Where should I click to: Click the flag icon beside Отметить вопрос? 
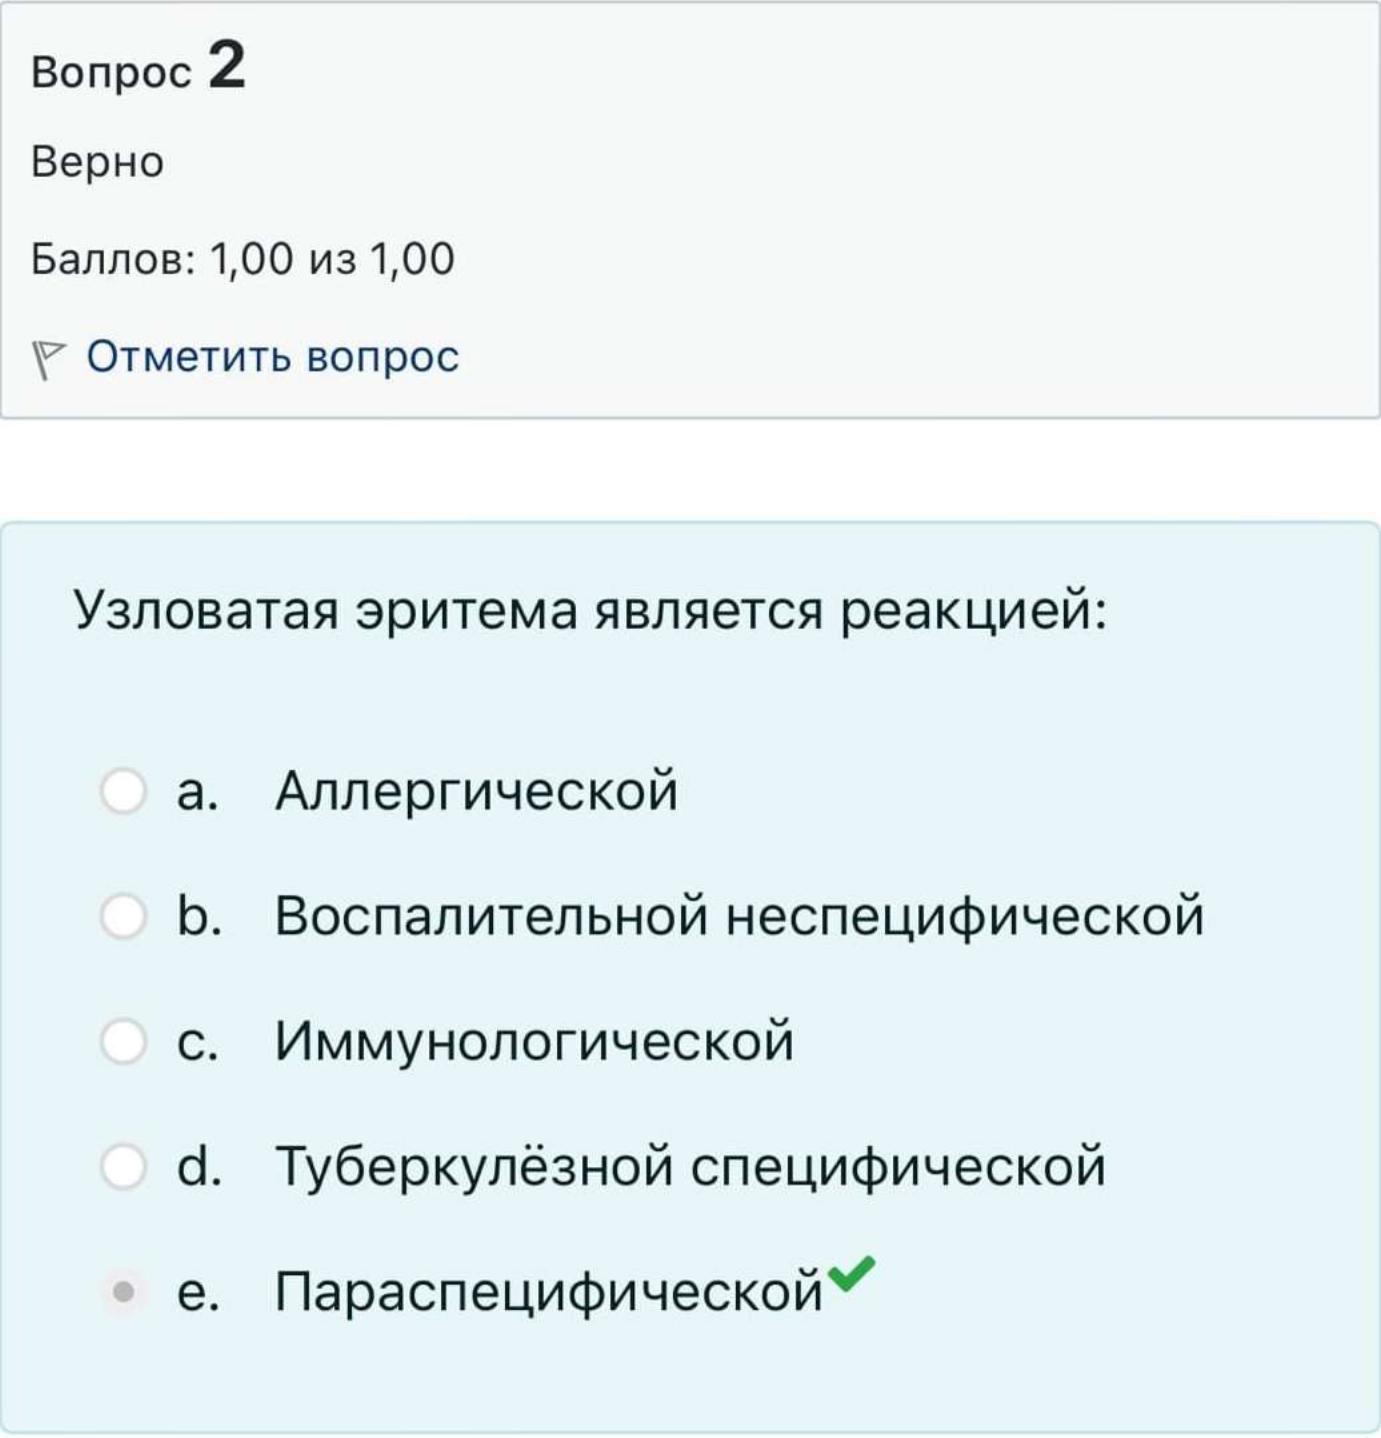point(47,360)
